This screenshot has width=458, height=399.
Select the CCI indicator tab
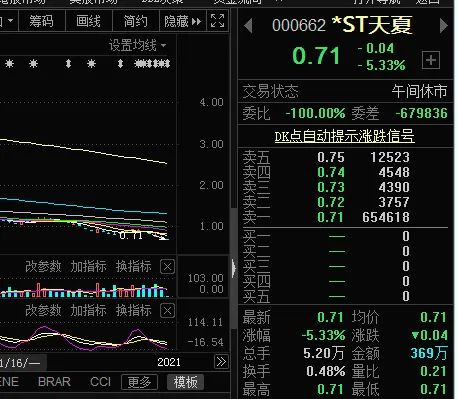click(100, 382)
